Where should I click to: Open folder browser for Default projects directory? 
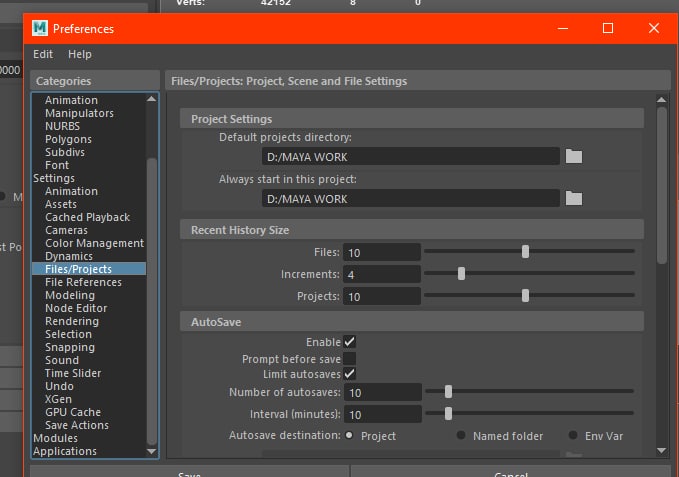tap(574, 156)
